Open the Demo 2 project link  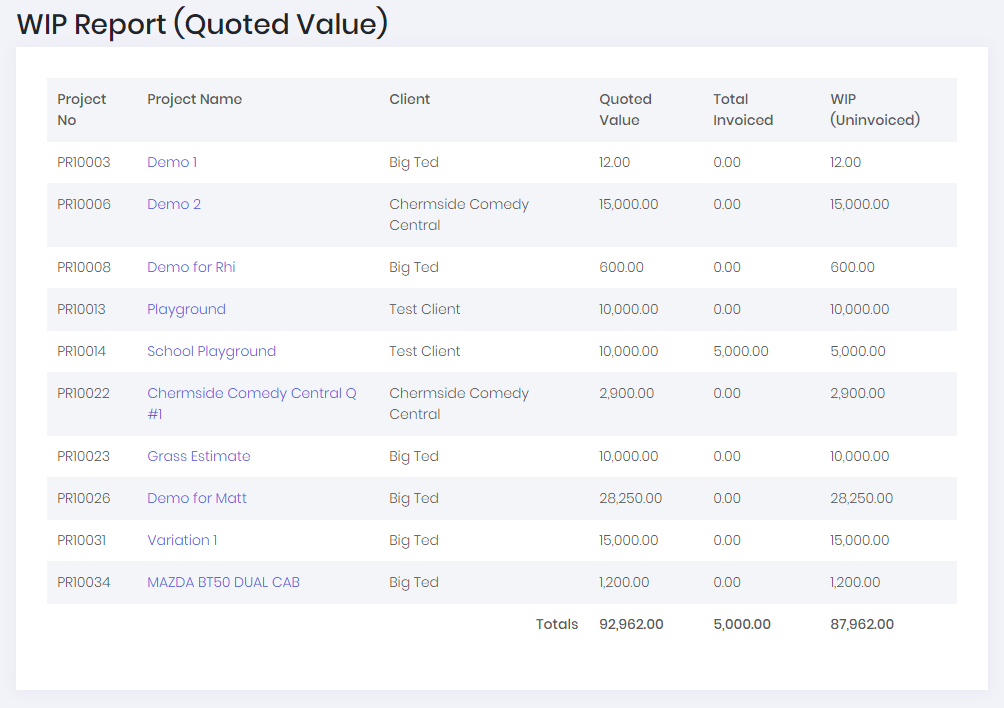[x=174, y=204]
